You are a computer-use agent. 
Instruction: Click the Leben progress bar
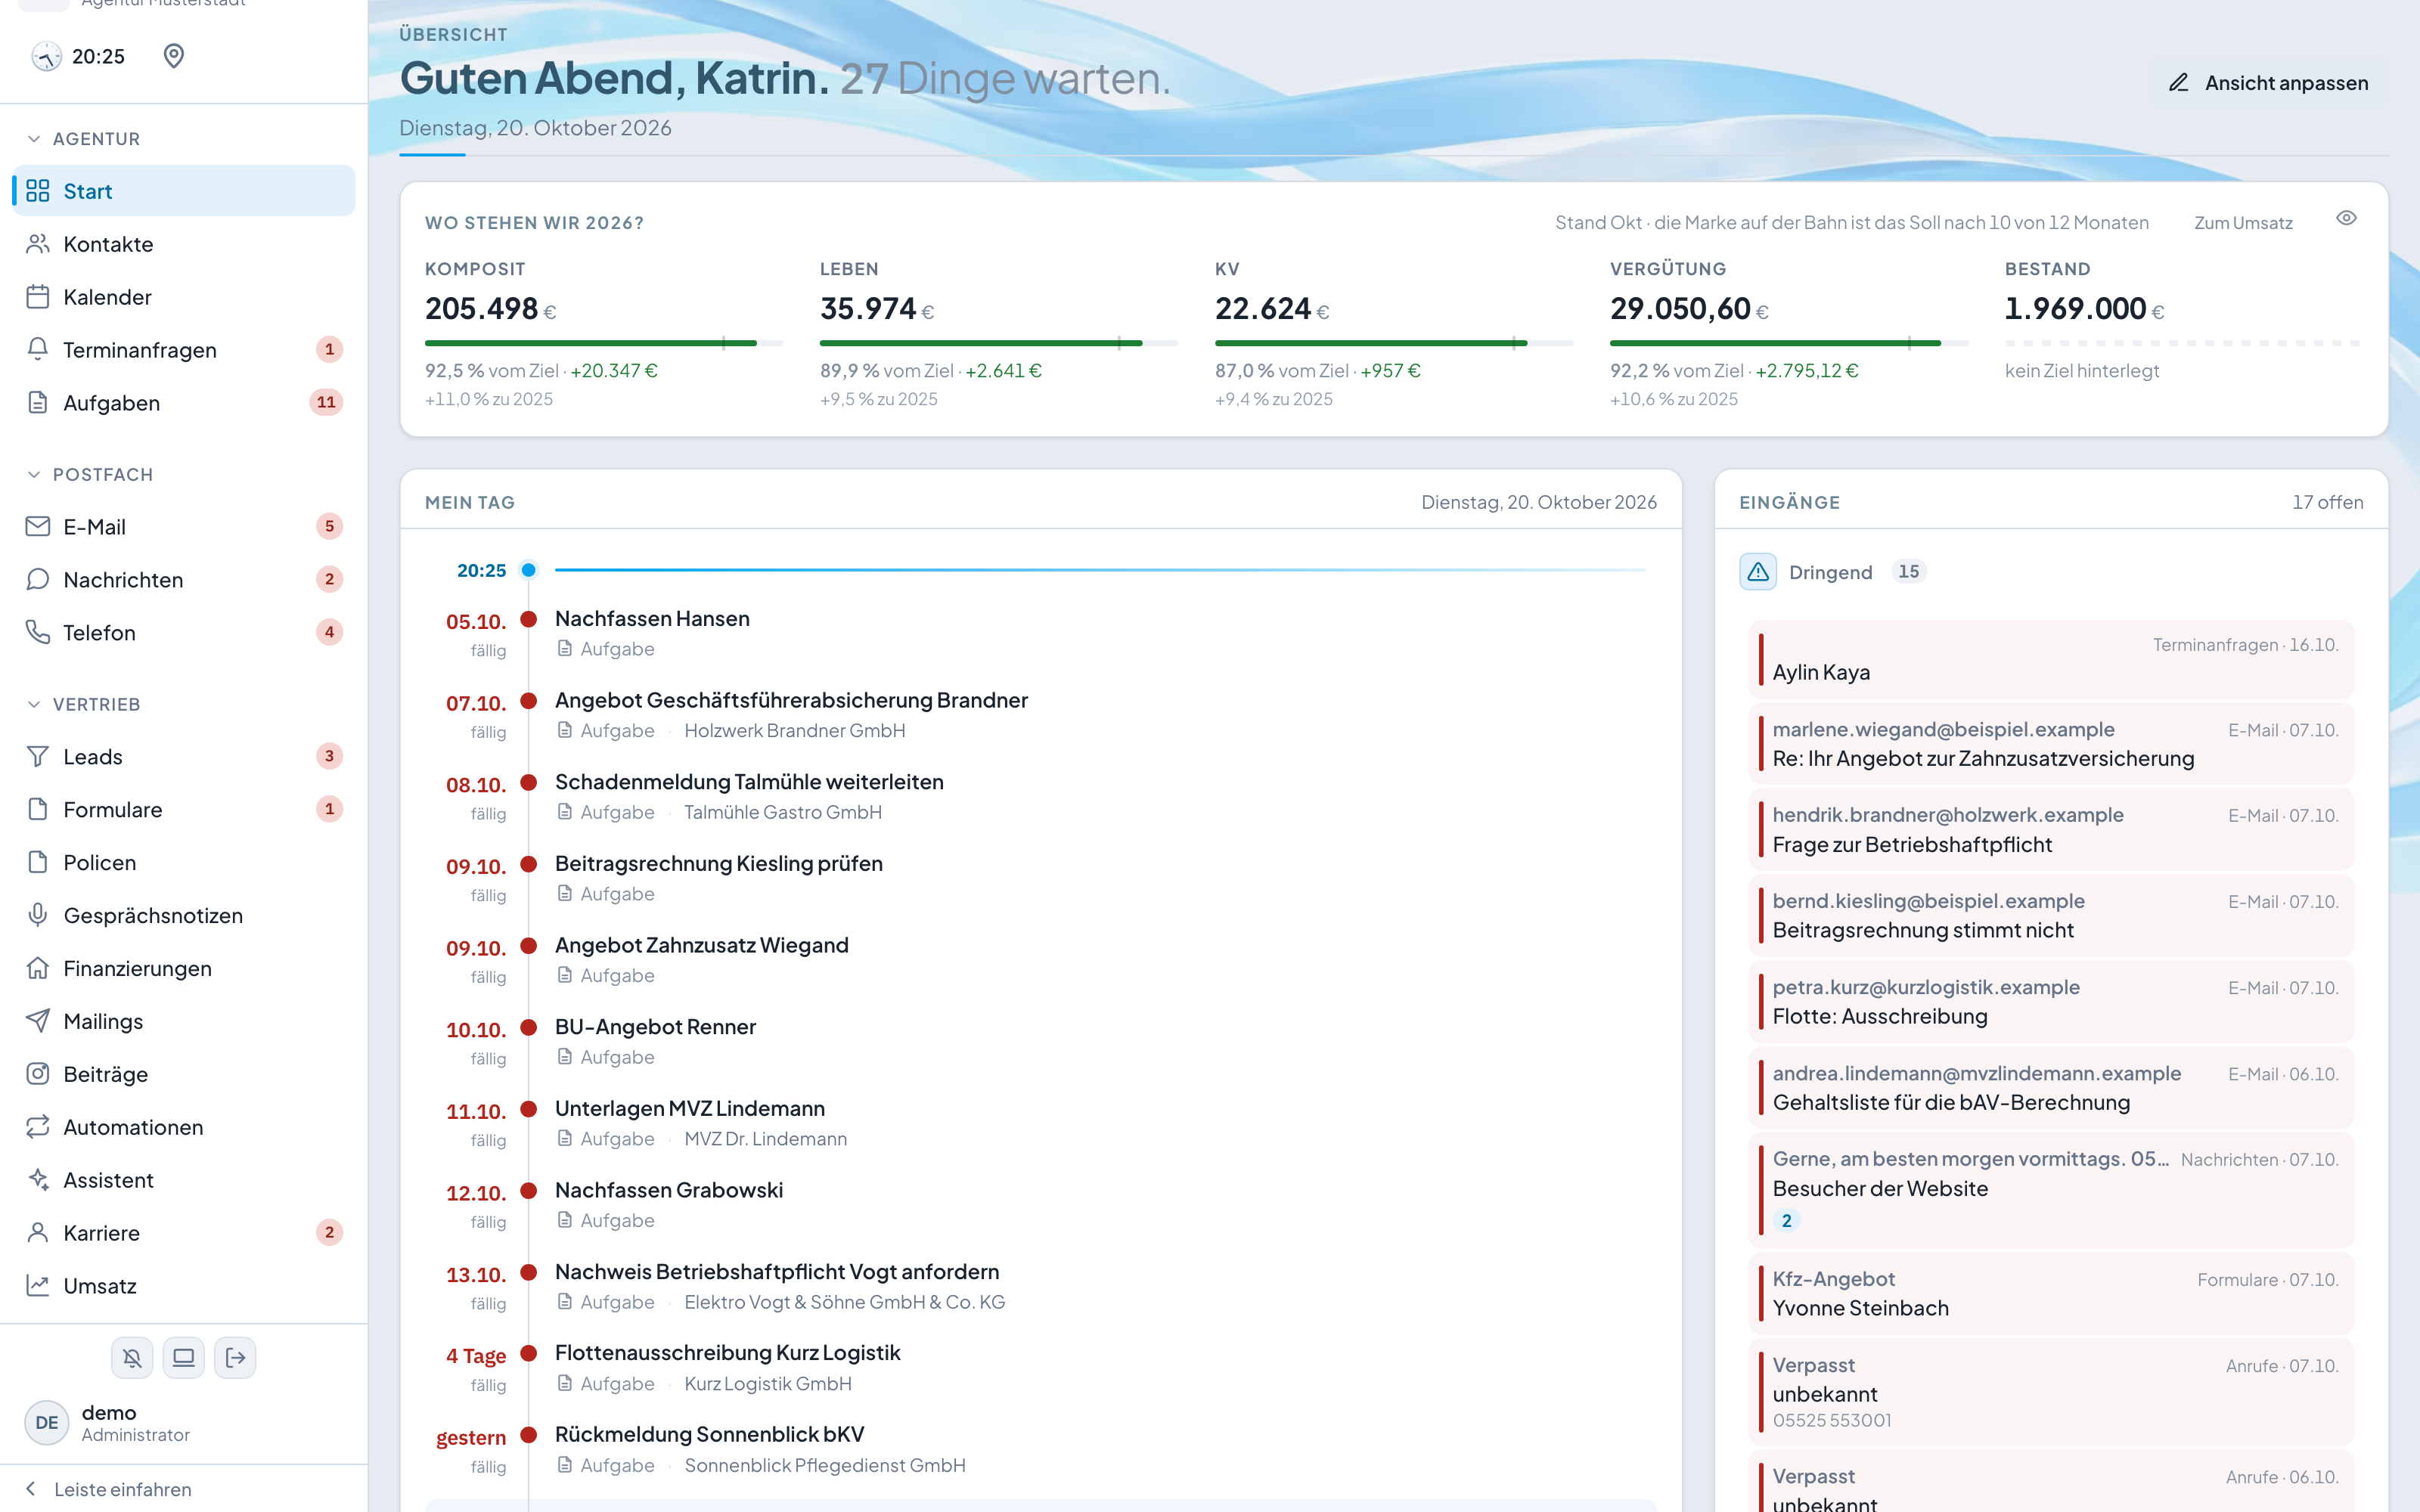[x=999, y=343]
